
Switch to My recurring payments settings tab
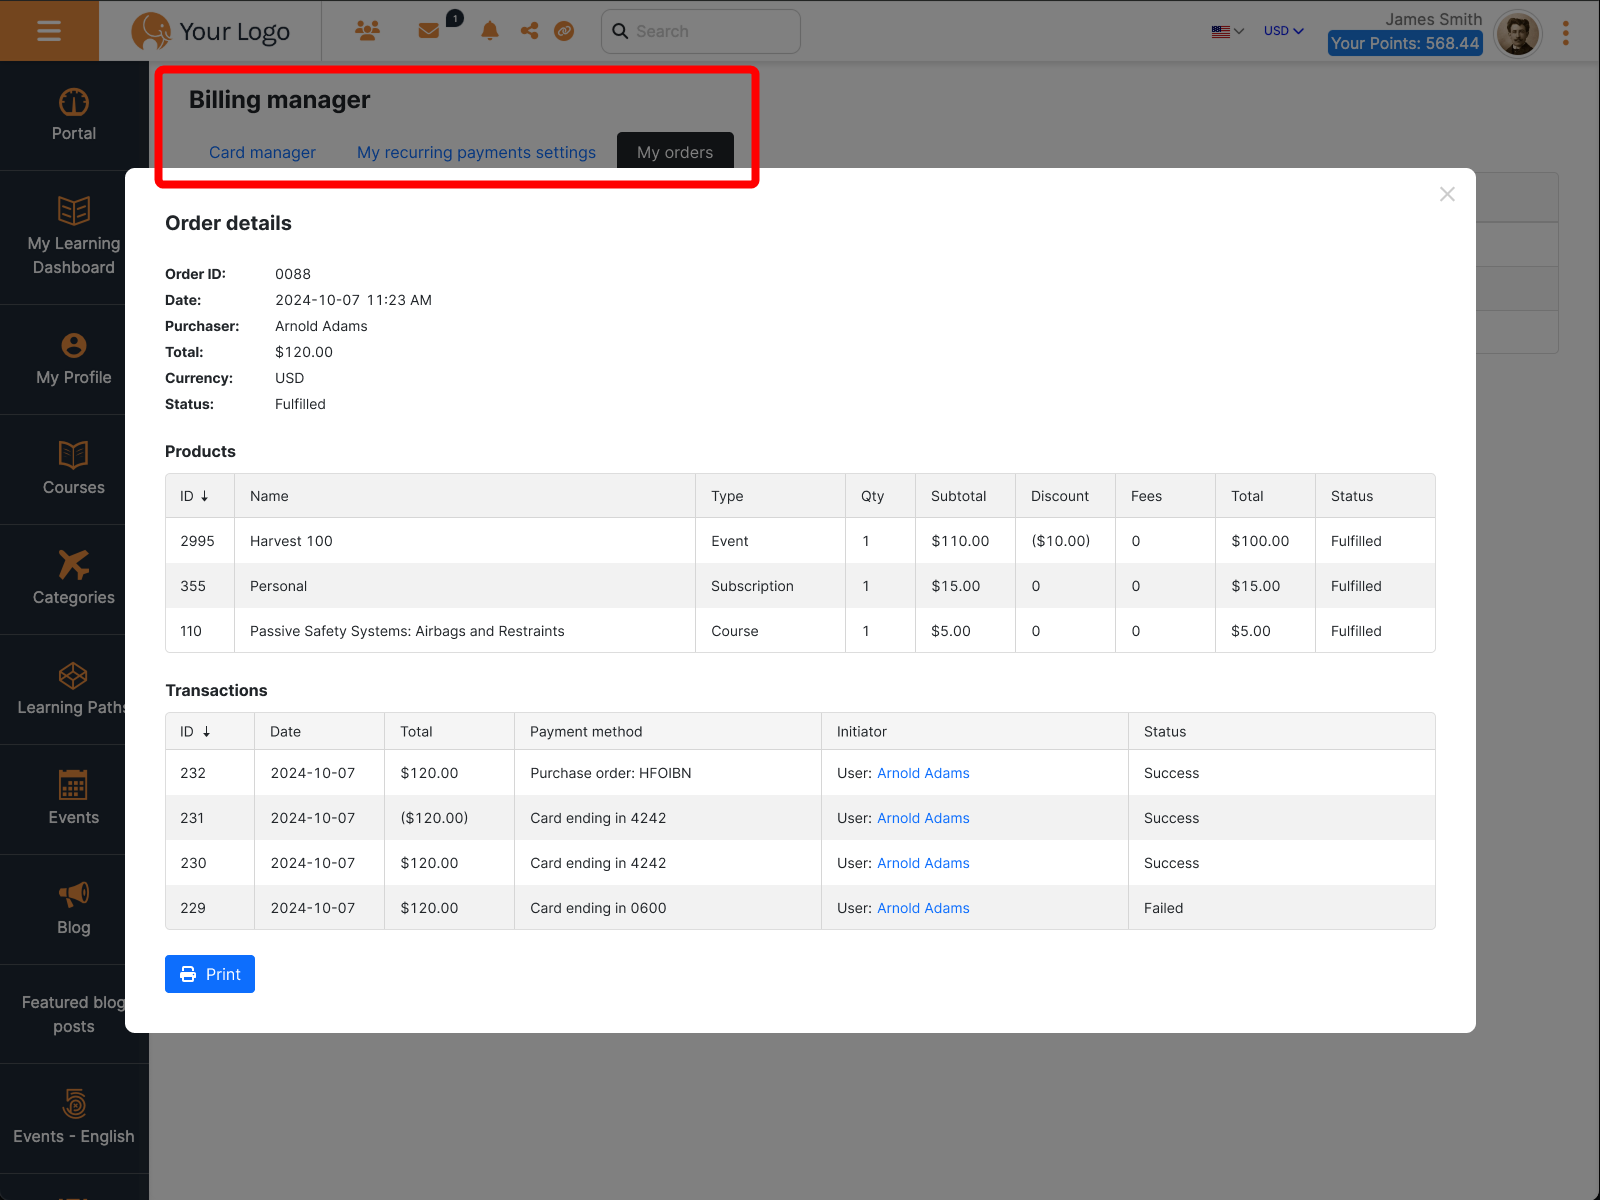(x=476, y=152)
